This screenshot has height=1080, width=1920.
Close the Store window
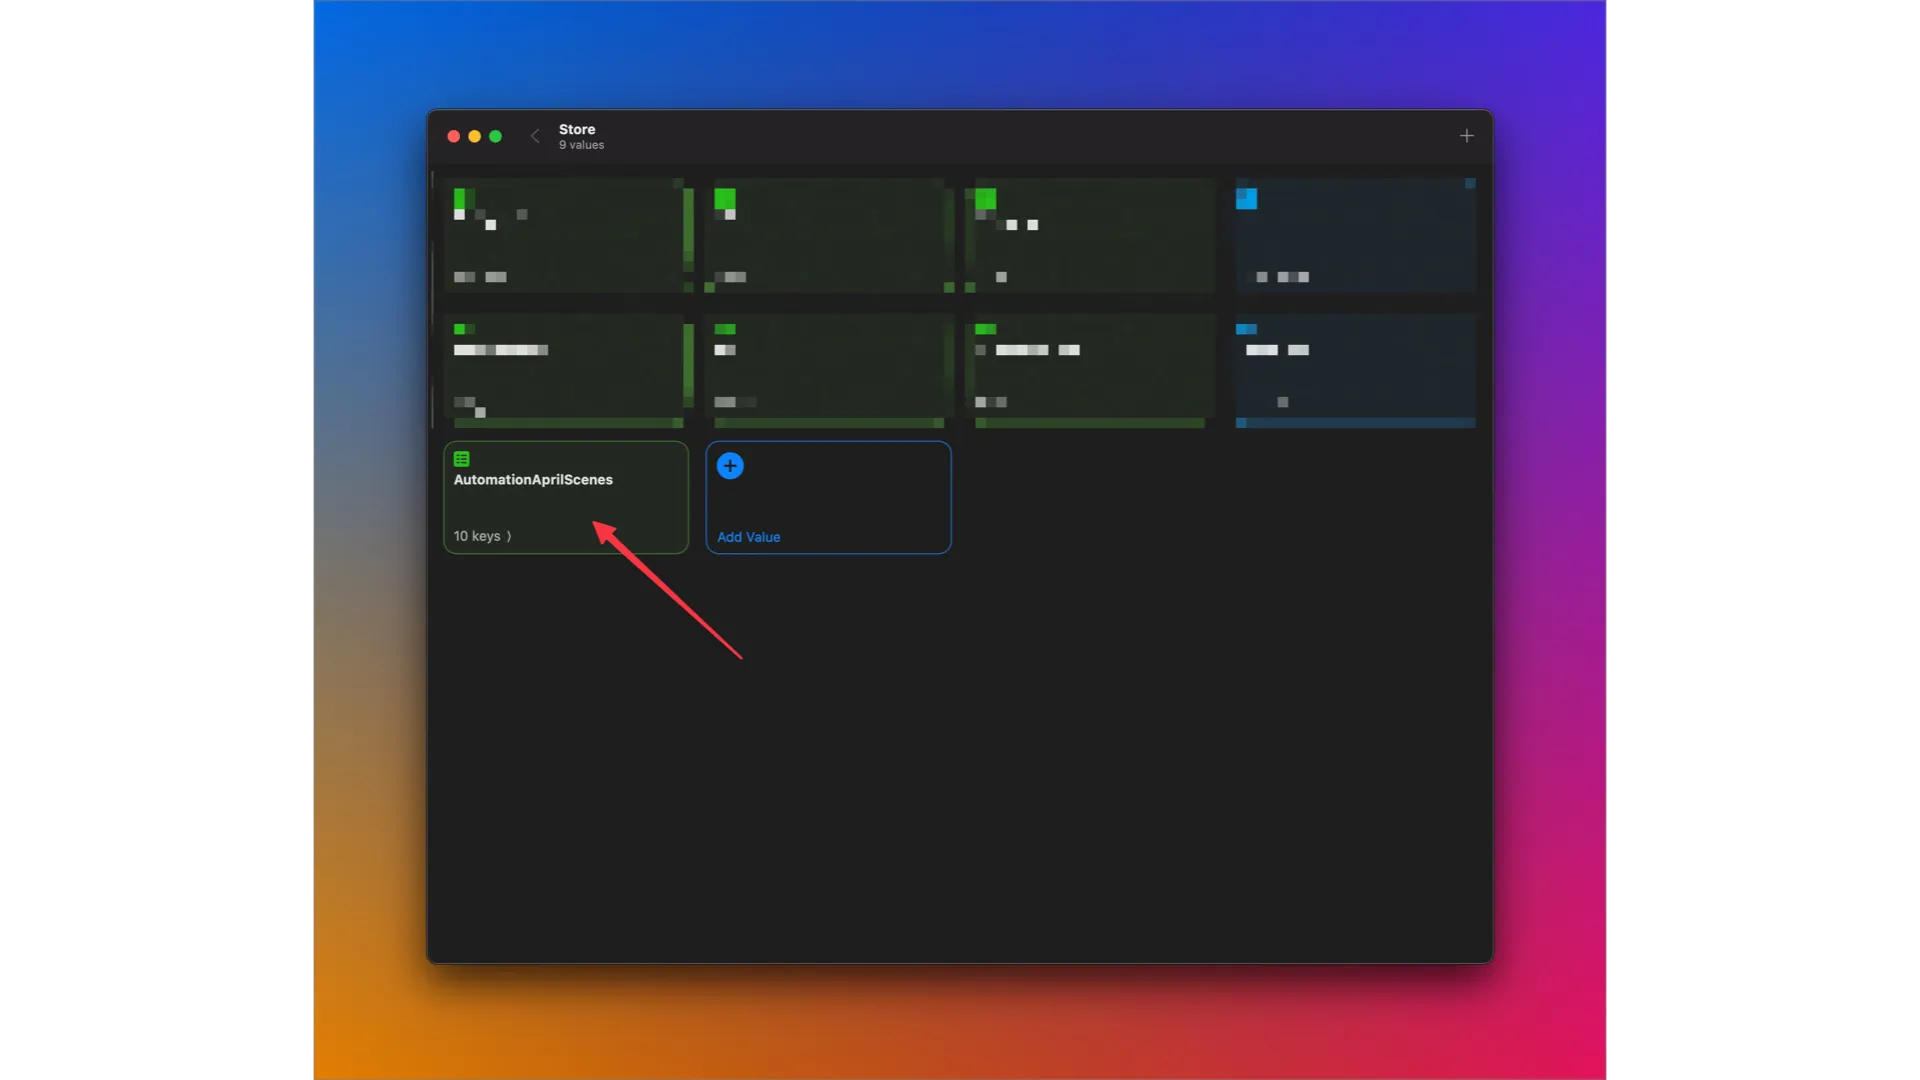(x=453, y=136)
